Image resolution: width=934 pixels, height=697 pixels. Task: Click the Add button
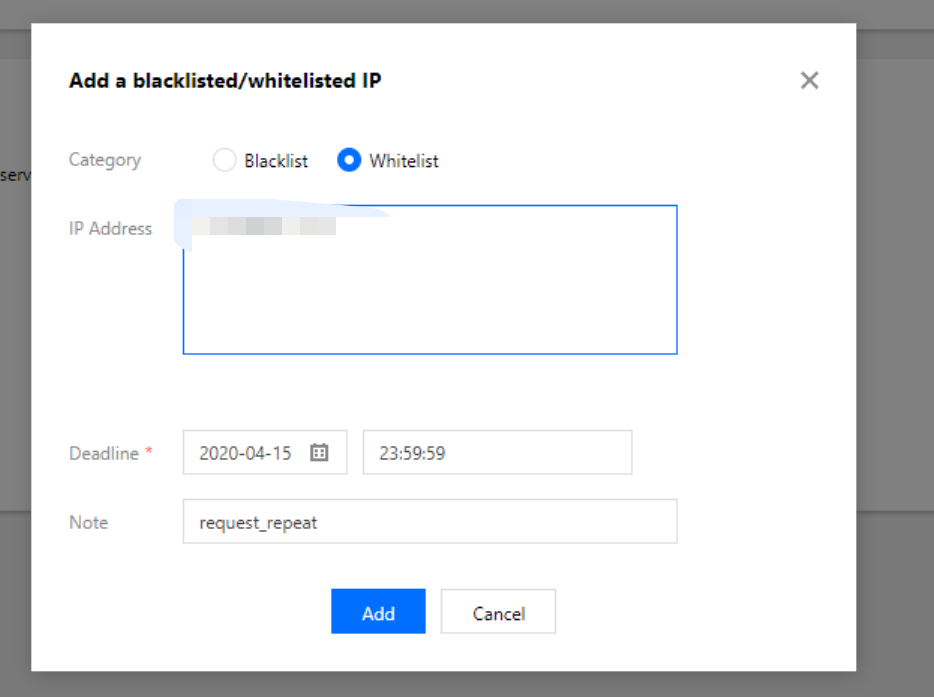point(378,612)
